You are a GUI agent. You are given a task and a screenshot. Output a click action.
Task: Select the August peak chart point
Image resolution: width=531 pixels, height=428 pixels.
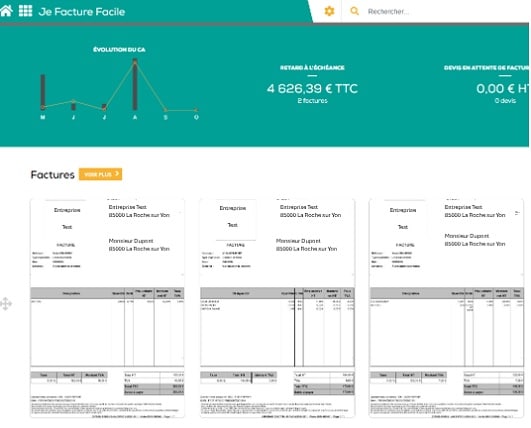135,62
